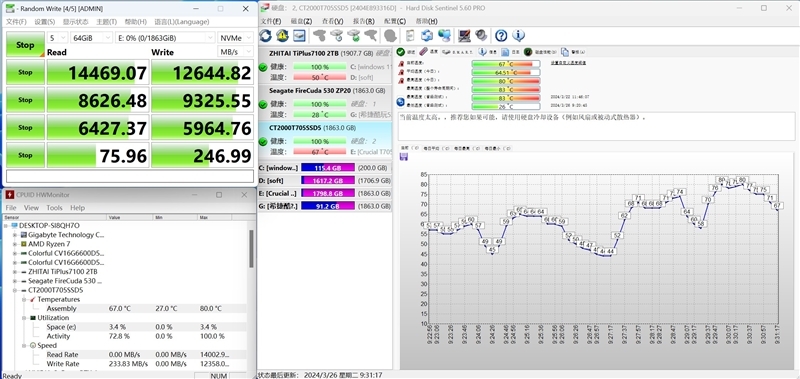Open the overview tab with green checkmark
The image size is (800, 379).
[x=405, y=52]
